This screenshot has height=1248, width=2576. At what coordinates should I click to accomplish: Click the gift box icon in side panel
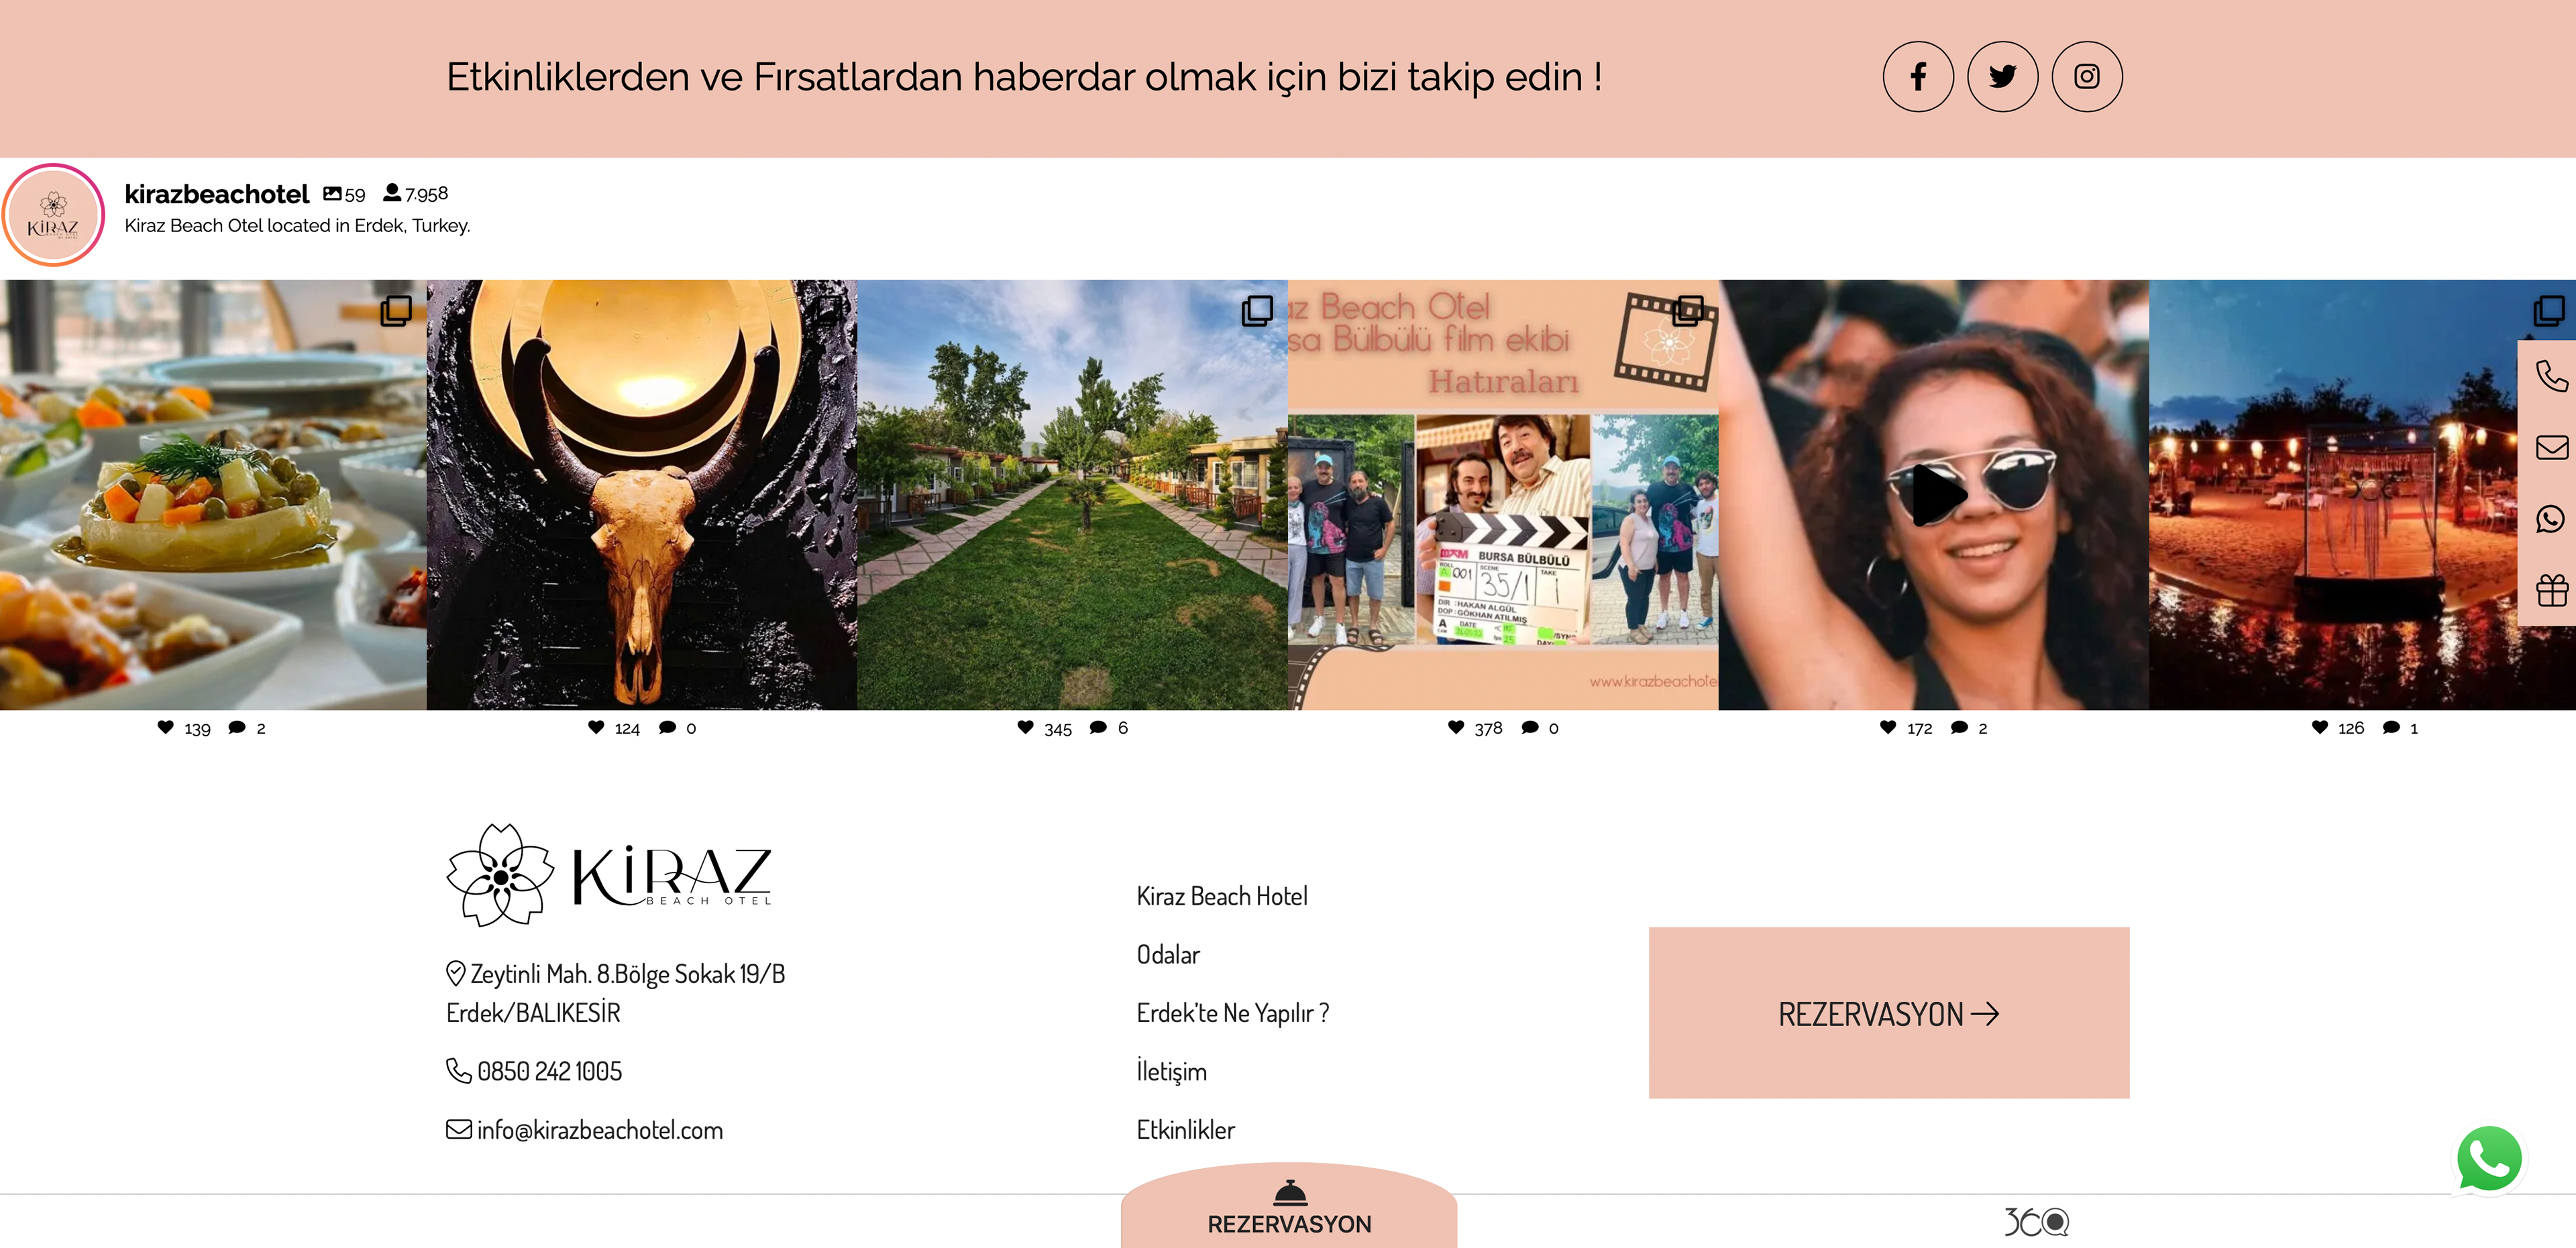pos(2551,590)
